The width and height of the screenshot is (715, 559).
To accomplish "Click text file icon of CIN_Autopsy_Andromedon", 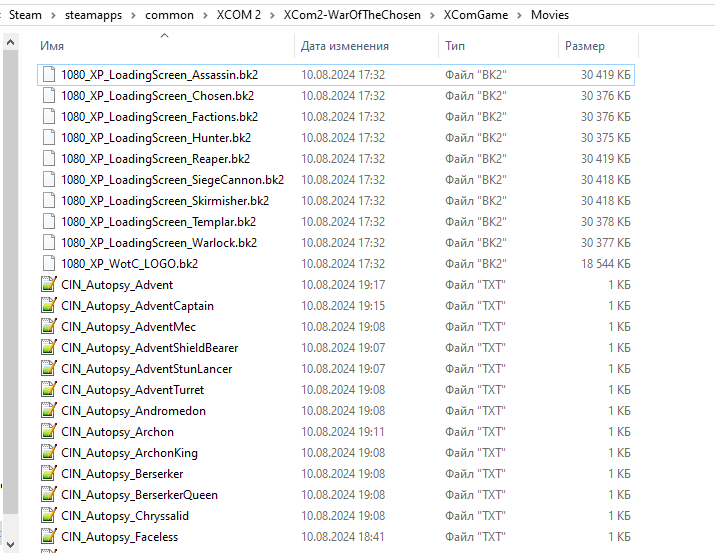I will 49,410.
